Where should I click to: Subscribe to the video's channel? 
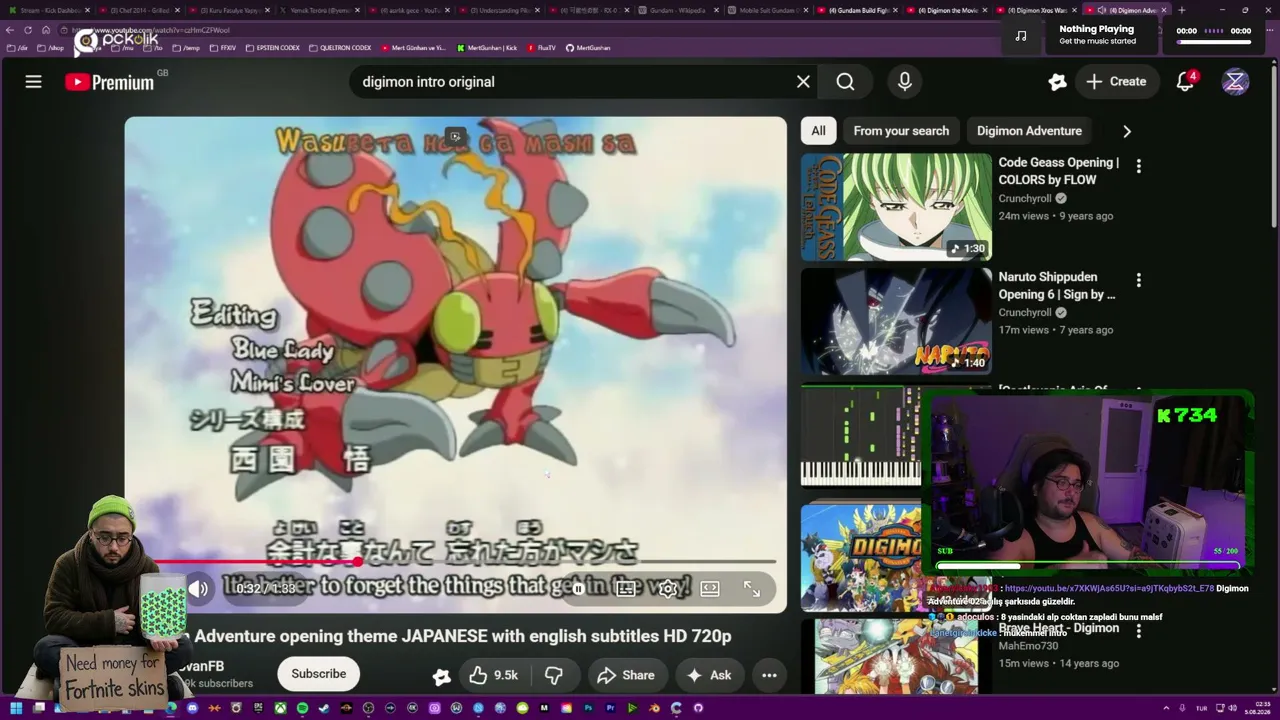(x=319, y=674)
